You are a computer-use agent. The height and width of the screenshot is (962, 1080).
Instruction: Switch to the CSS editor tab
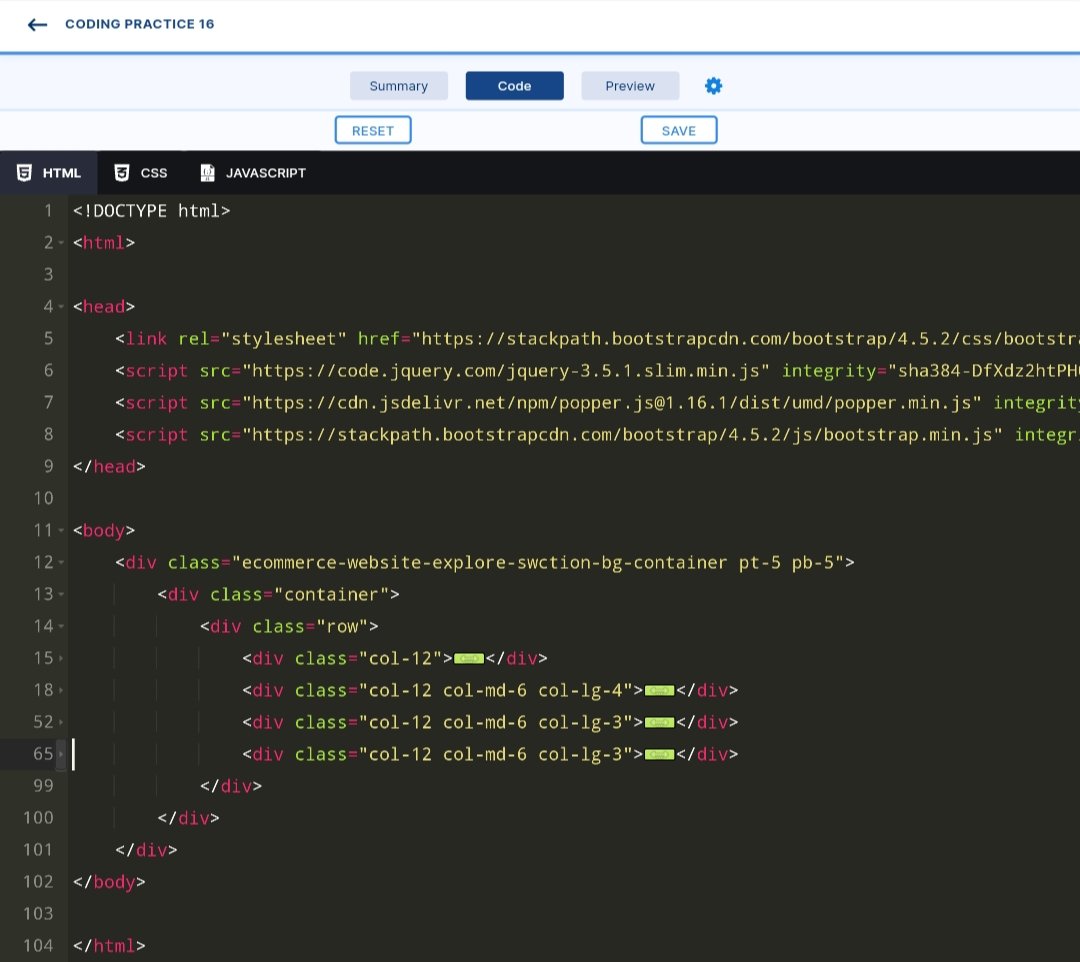click(141, 173)
